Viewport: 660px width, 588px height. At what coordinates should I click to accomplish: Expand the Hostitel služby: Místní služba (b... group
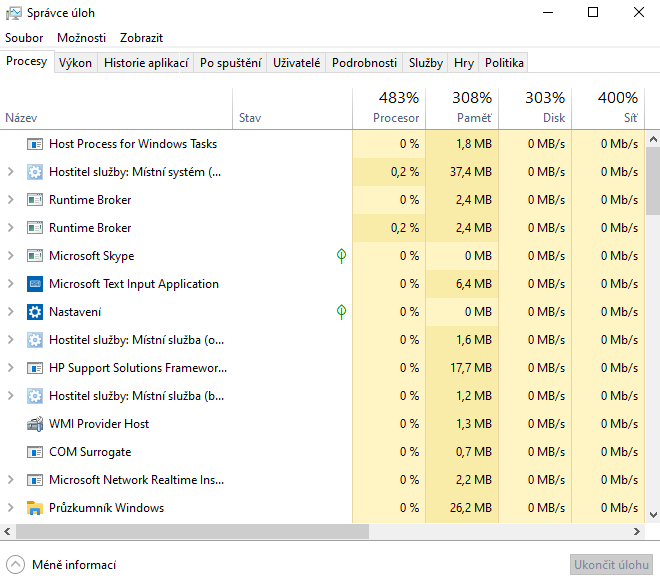[11, 396]
